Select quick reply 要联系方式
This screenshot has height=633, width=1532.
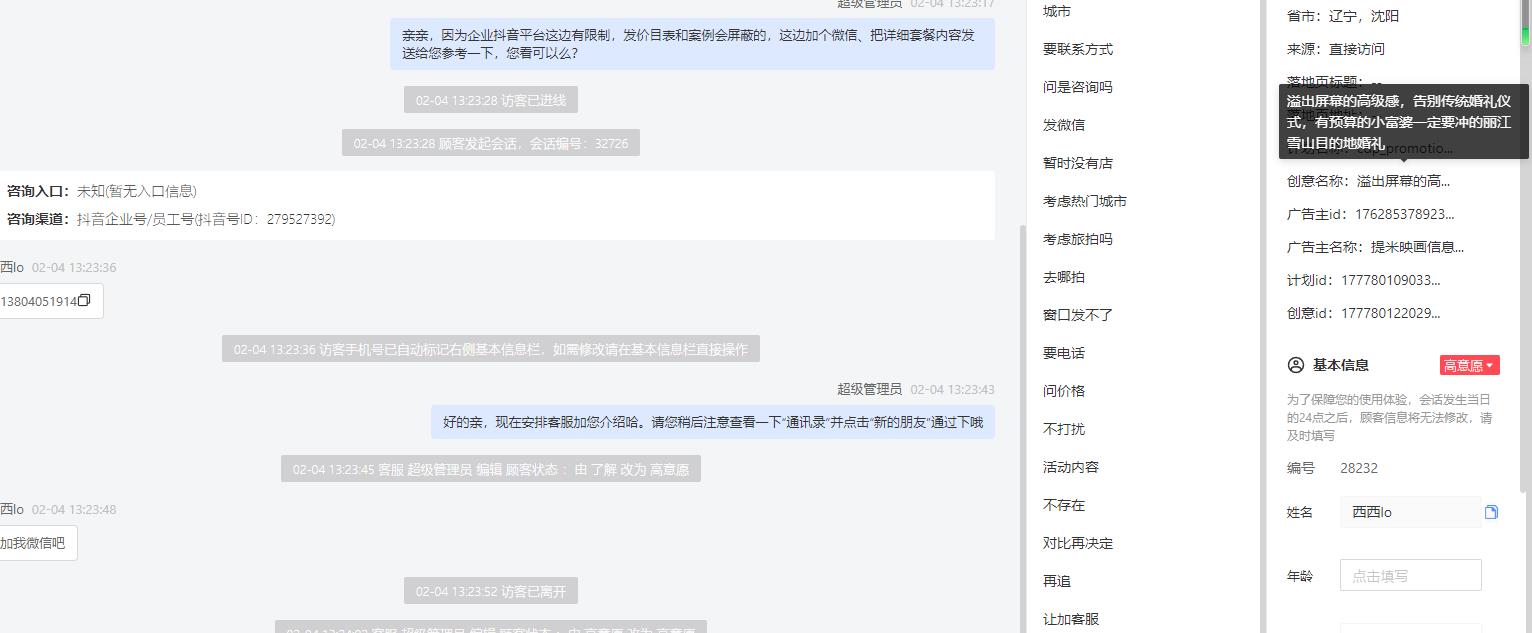(1078, 49)
